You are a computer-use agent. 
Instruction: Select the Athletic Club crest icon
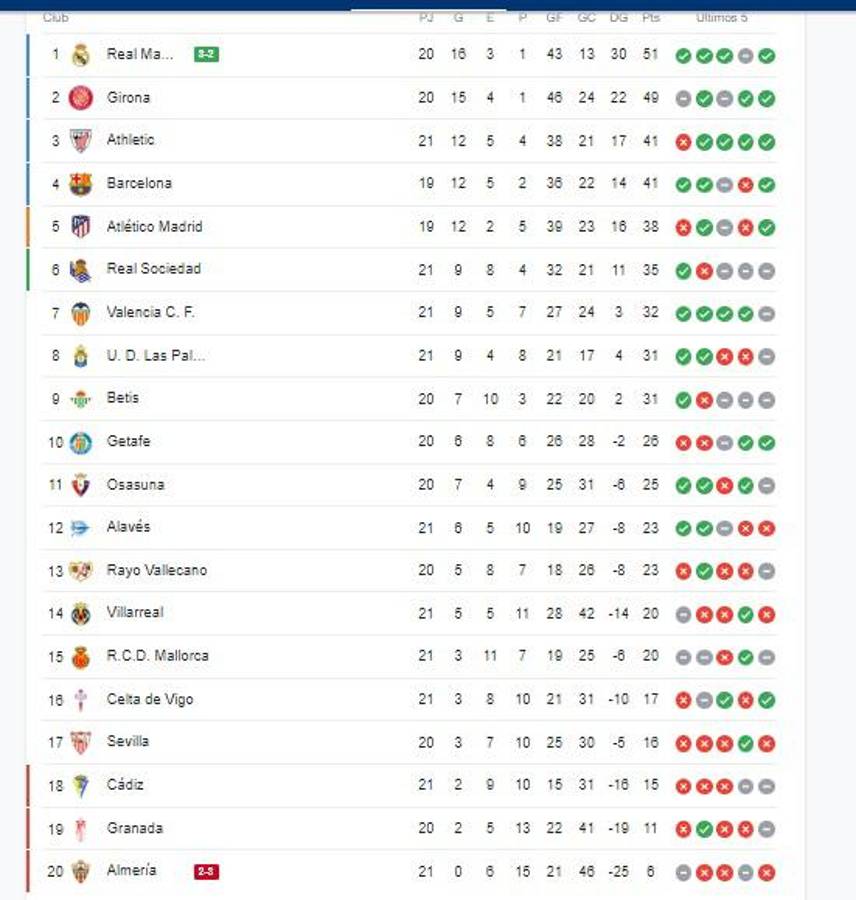click(x=80, y=140)
